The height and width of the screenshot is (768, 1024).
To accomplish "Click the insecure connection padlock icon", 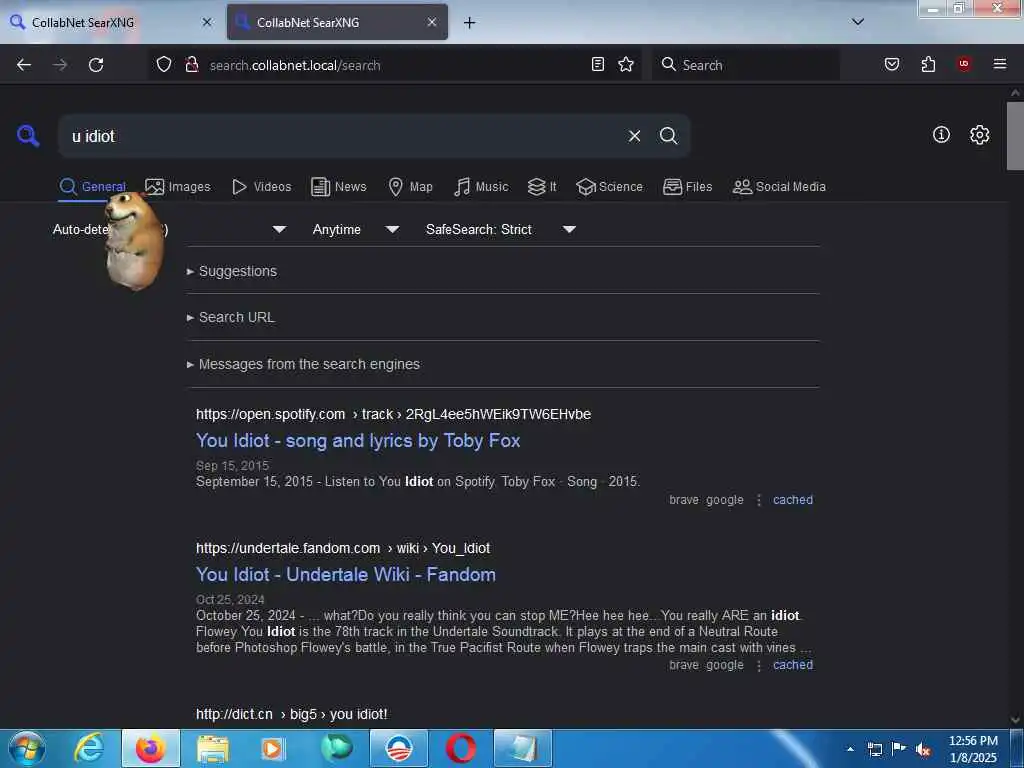I will coord(191,65).
